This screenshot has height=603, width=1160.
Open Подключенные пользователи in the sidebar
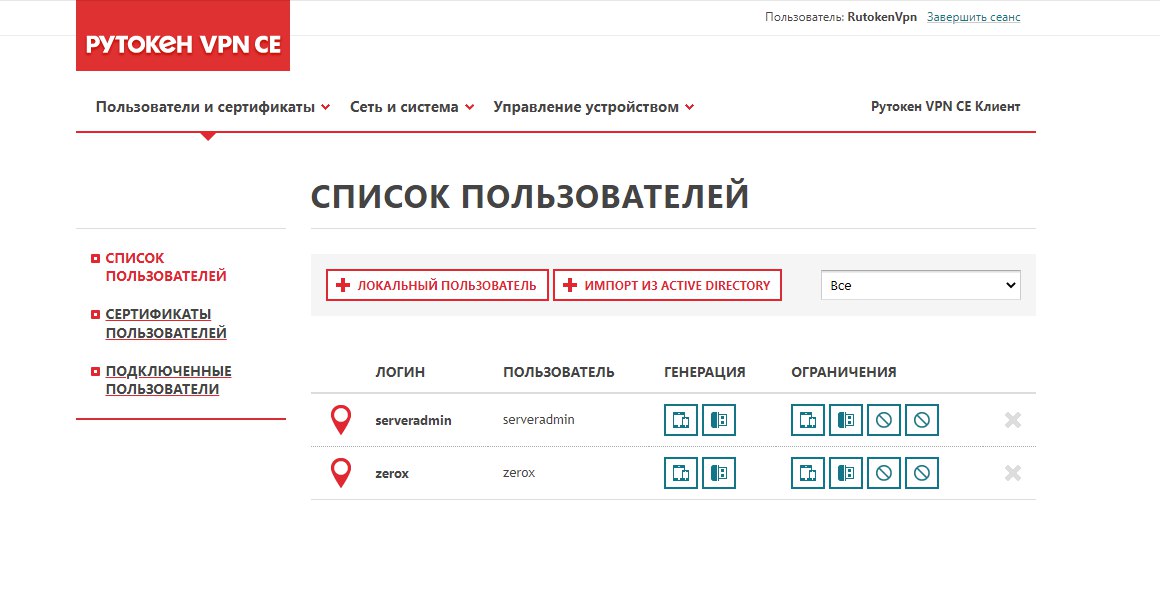168,380
